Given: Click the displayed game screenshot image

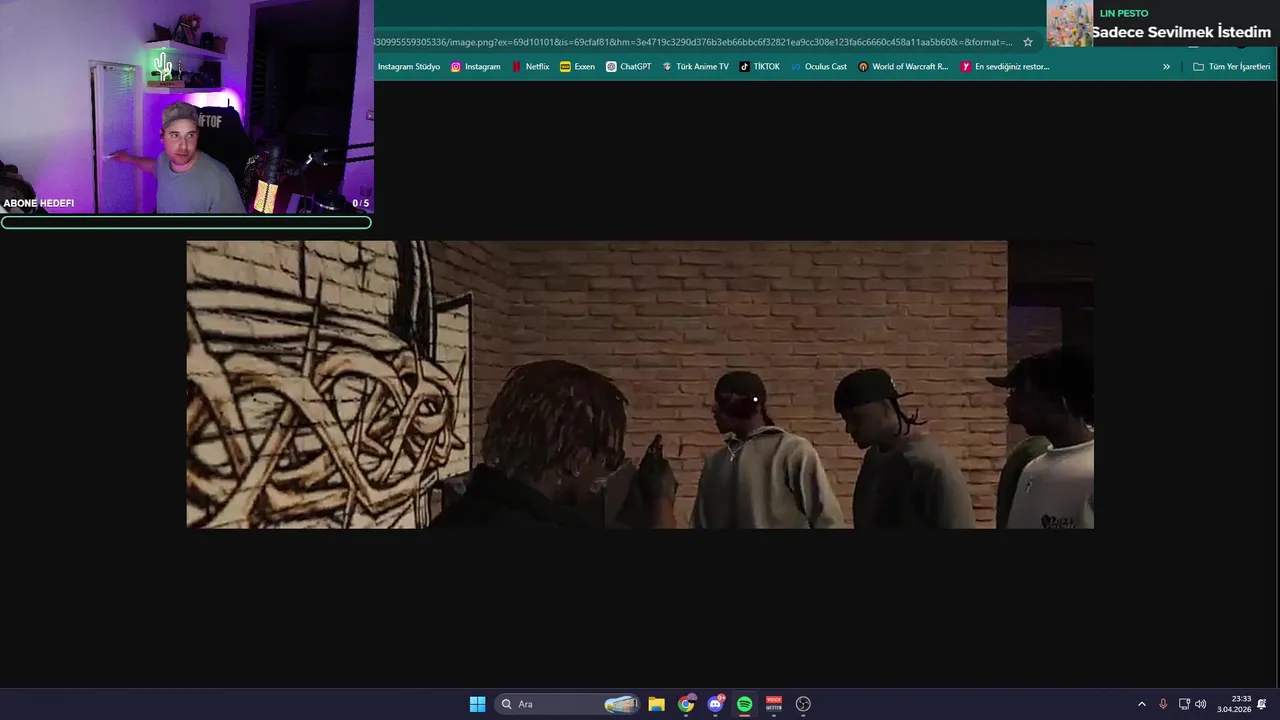Looking at the screenshot, I should coord(640,384).
